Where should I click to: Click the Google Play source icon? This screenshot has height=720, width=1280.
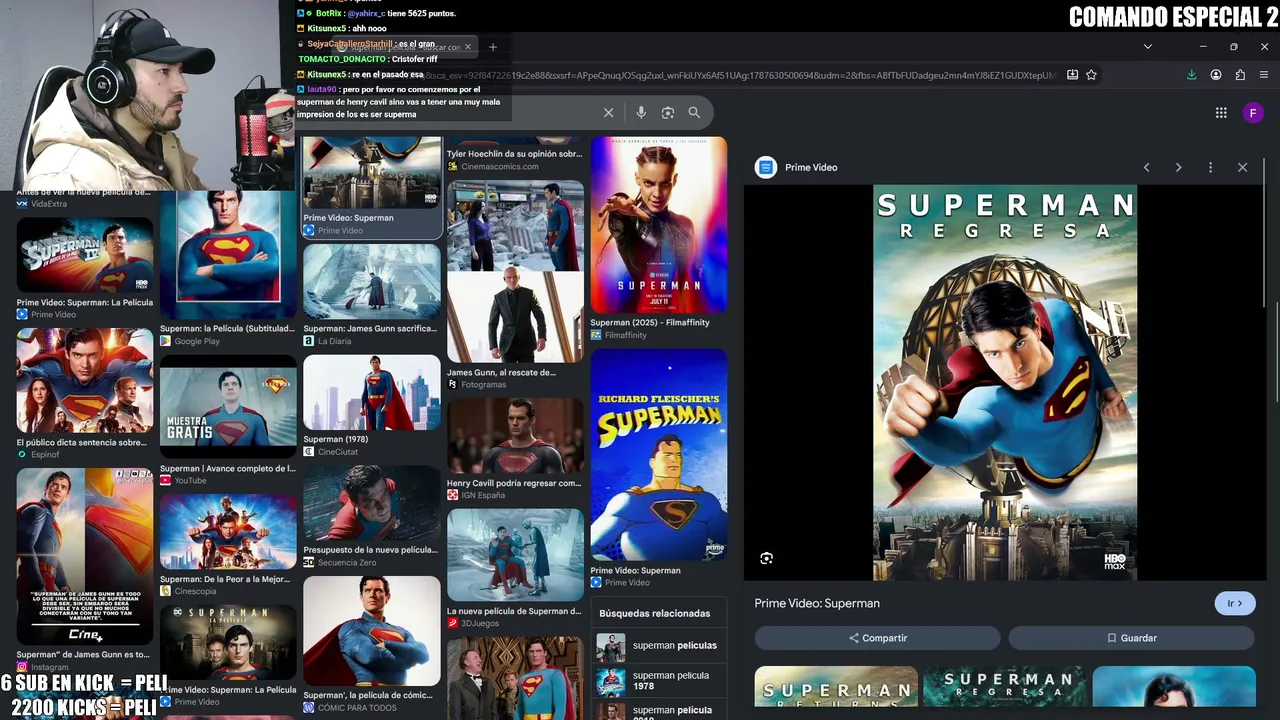pos(166,341)
